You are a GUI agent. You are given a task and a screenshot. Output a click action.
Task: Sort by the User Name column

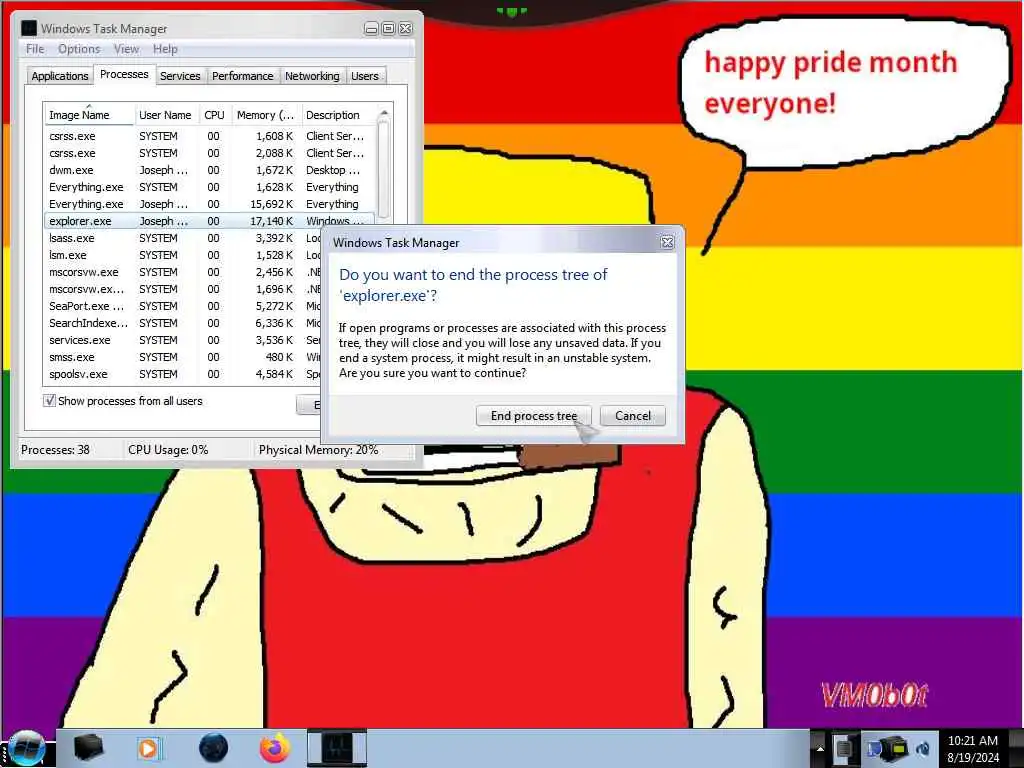165,115
